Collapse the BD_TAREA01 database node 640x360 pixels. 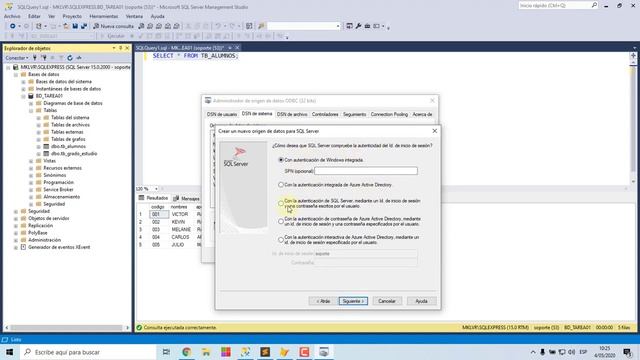point(23,96)
